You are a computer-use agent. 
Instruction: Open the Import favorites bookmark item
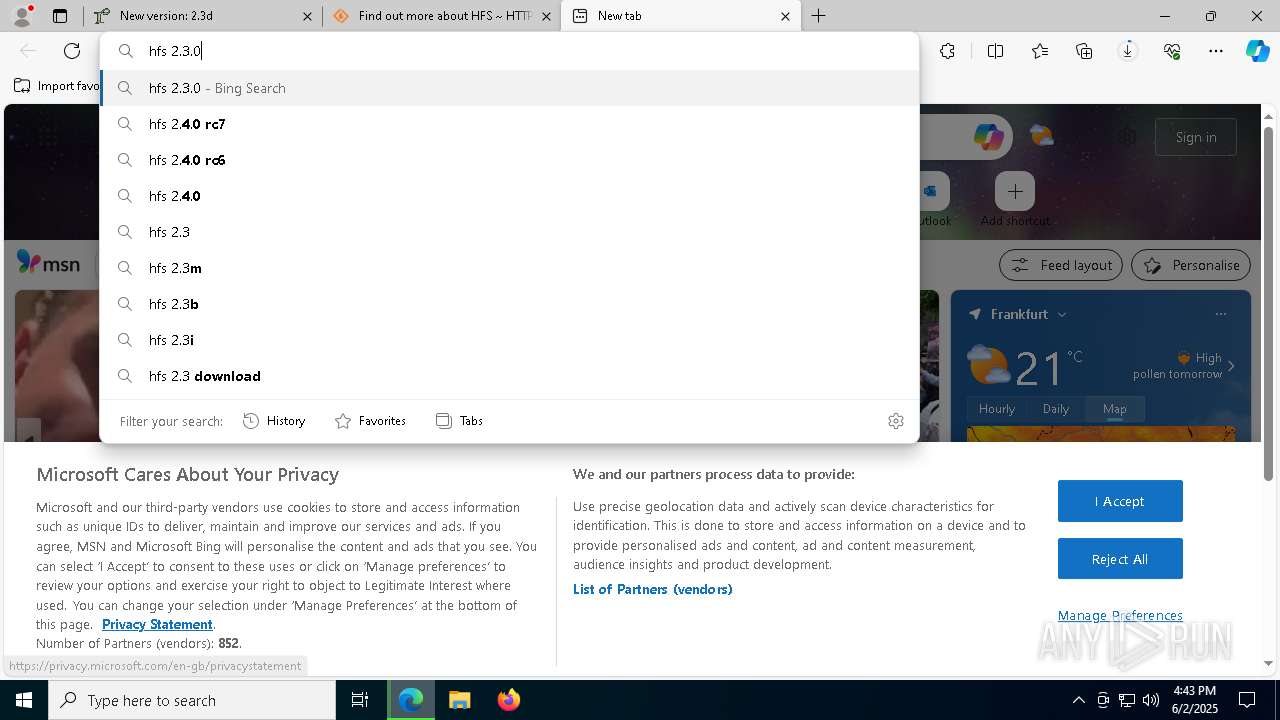point(57,86)
